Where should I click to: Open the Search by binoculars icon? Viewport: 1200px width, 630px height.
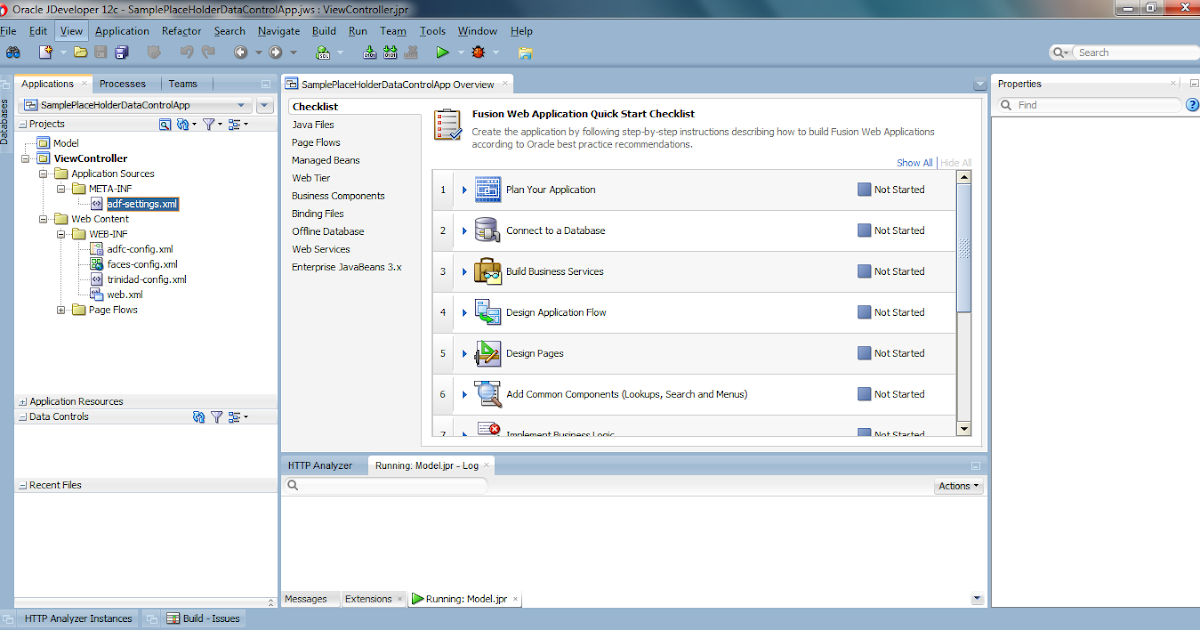click(13, 52)
